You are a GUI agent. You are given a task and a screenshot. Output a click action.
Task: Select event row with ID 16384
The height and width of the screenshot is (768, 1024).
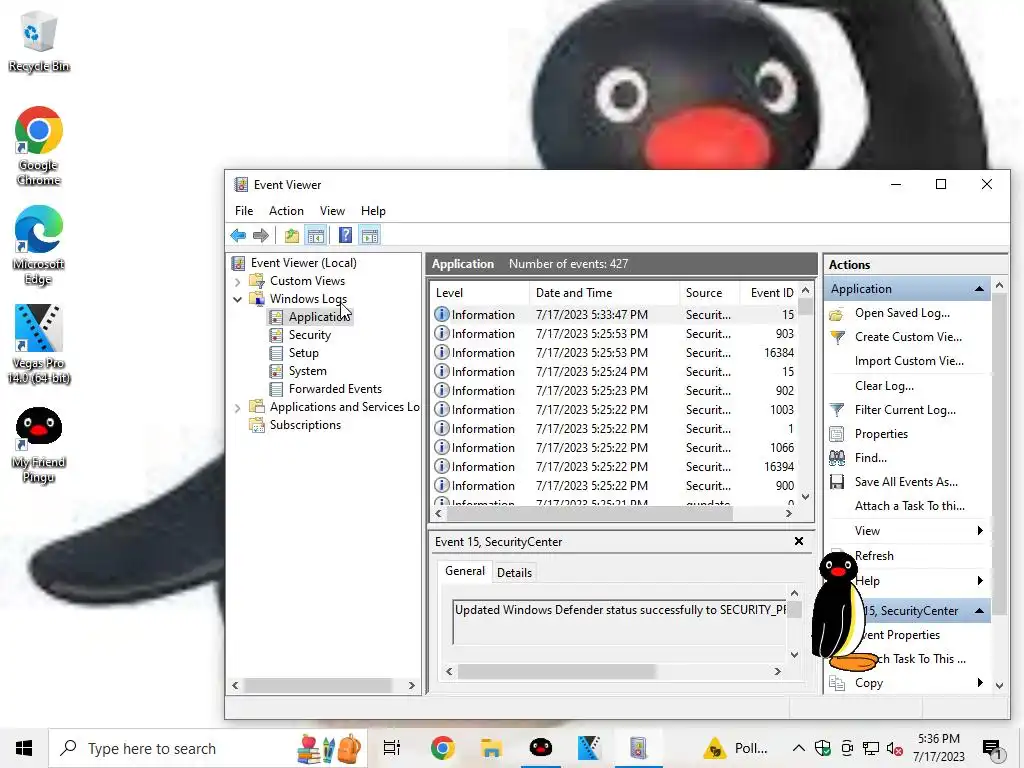(x=614, y=353)
